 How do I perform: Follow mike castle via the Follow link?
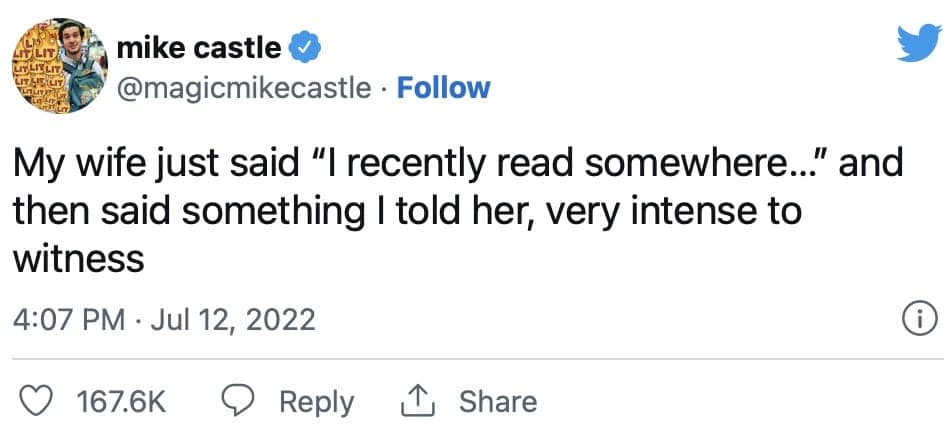[x=443, y=88]
